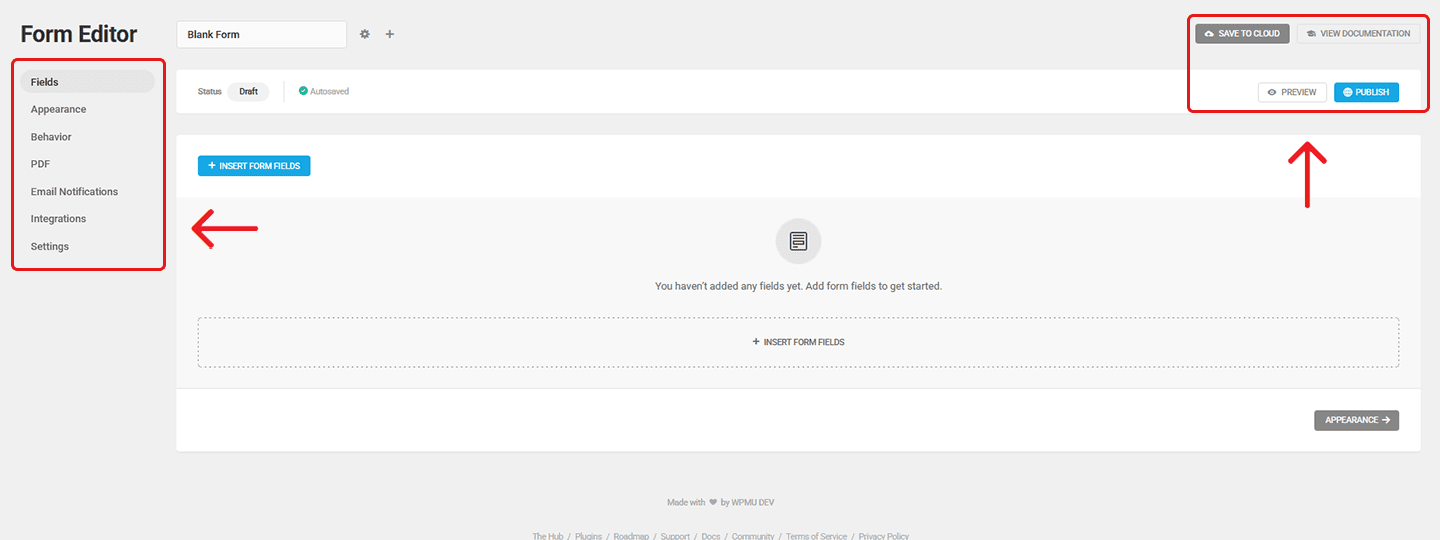Click the empty-form document icon
Screen dimensions: 1440x540
(798, 241)
